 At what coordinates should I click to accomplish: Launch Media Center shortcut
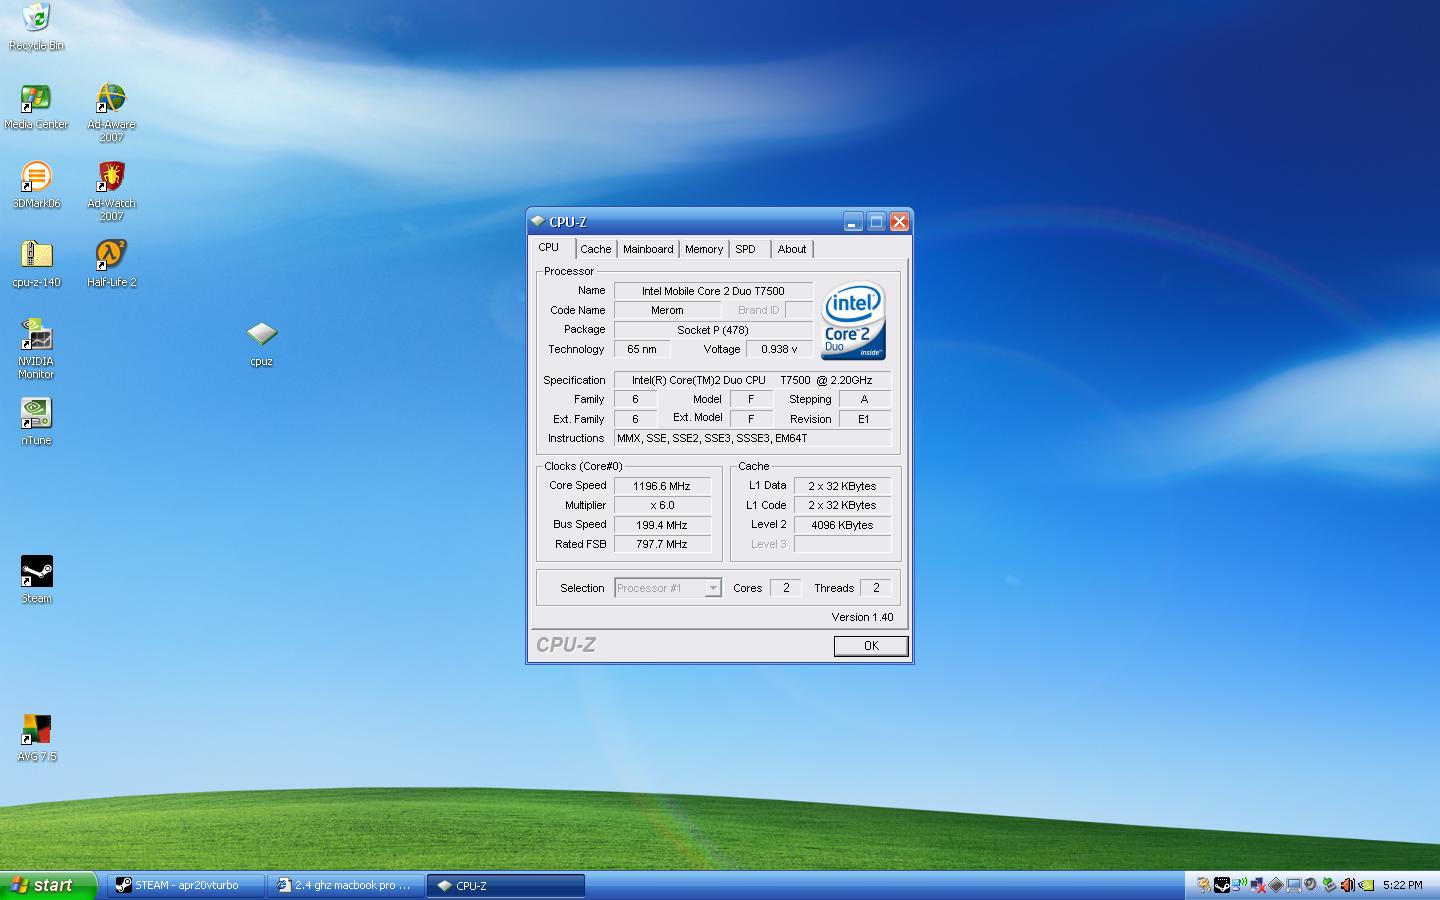(36, 107)
